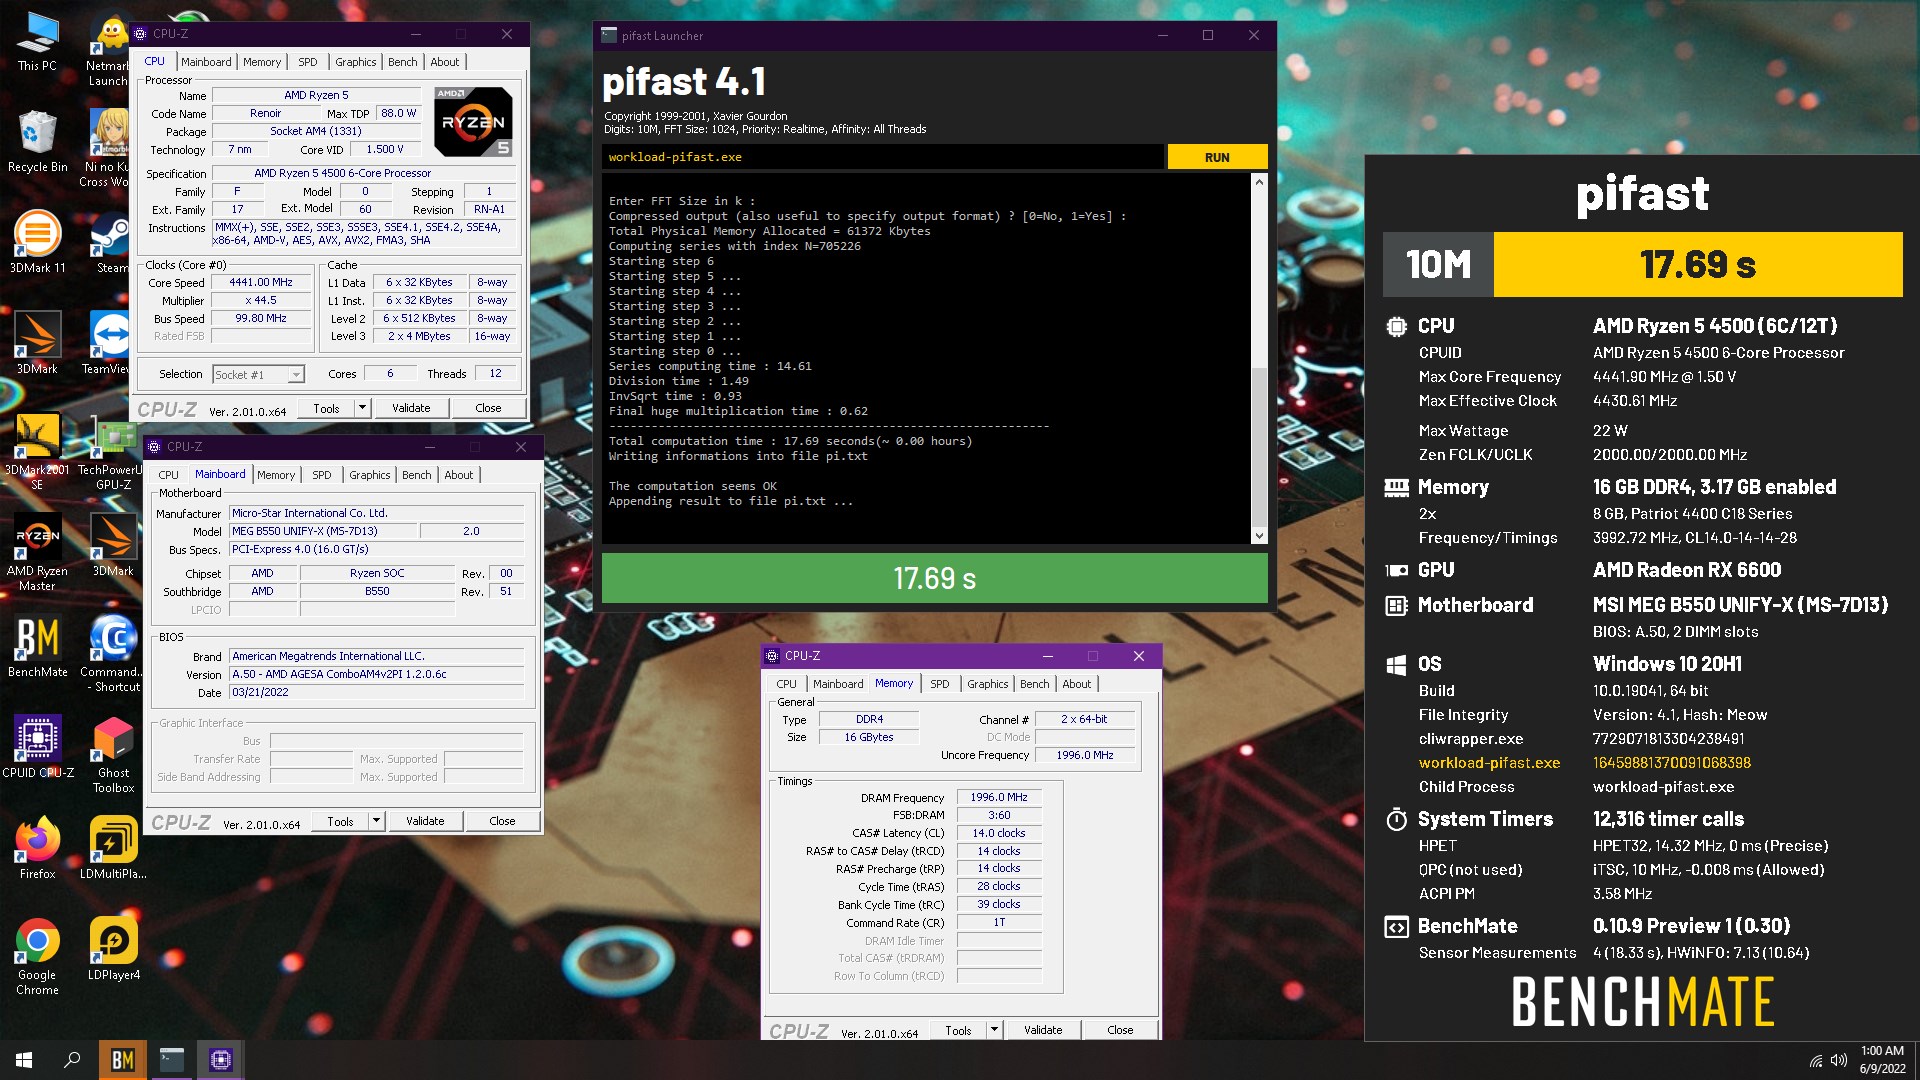Open network status in system tray
This screenshot has width=1920, height=1080.
(1815, 1060)
